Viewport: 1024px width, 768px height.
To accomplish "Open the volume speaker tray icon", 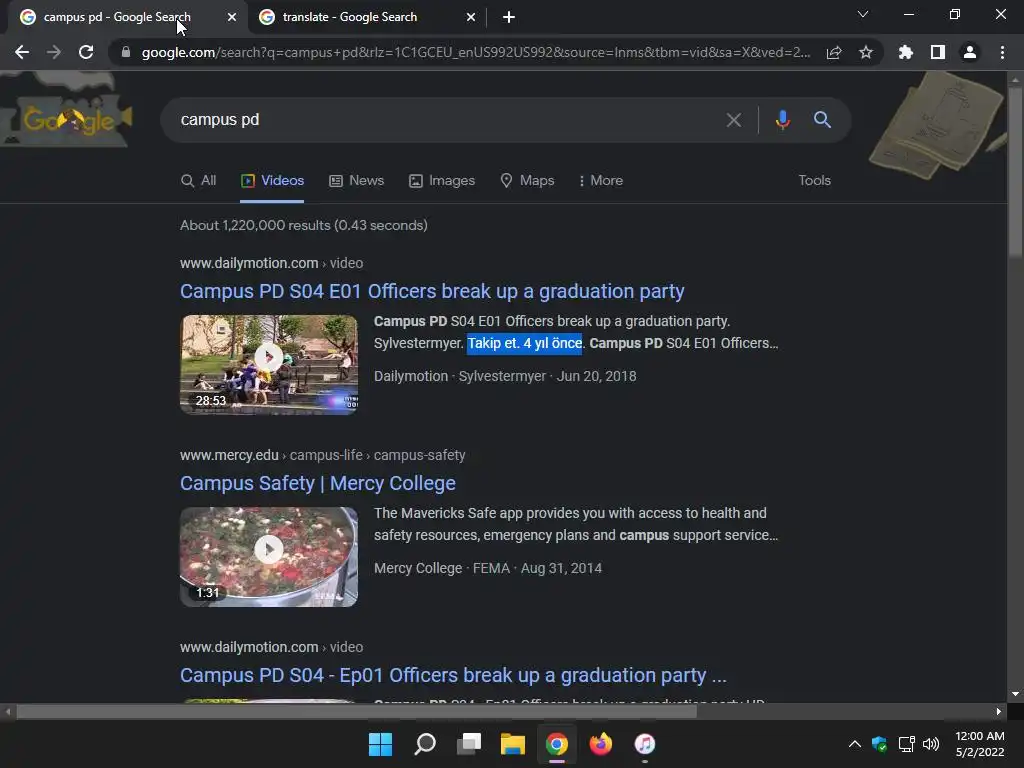I will [931, 744].
